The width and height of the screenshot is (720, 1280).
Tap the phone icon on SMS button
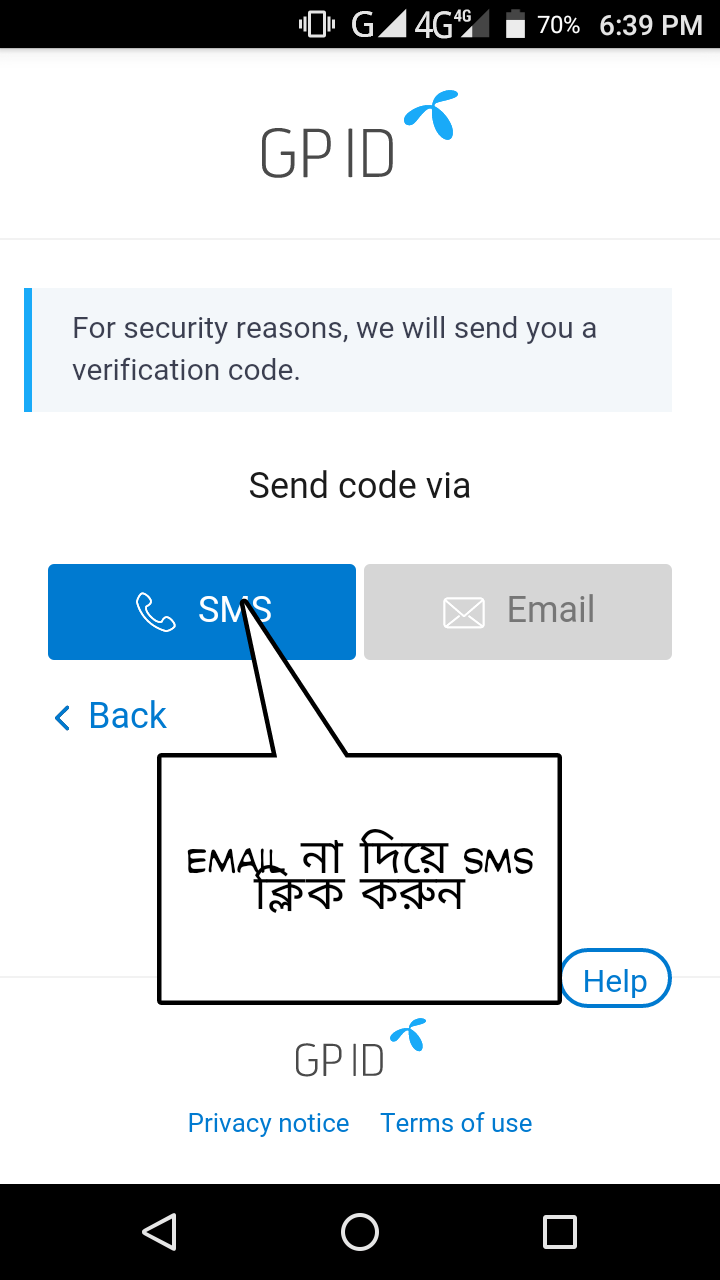click(155, 612)
